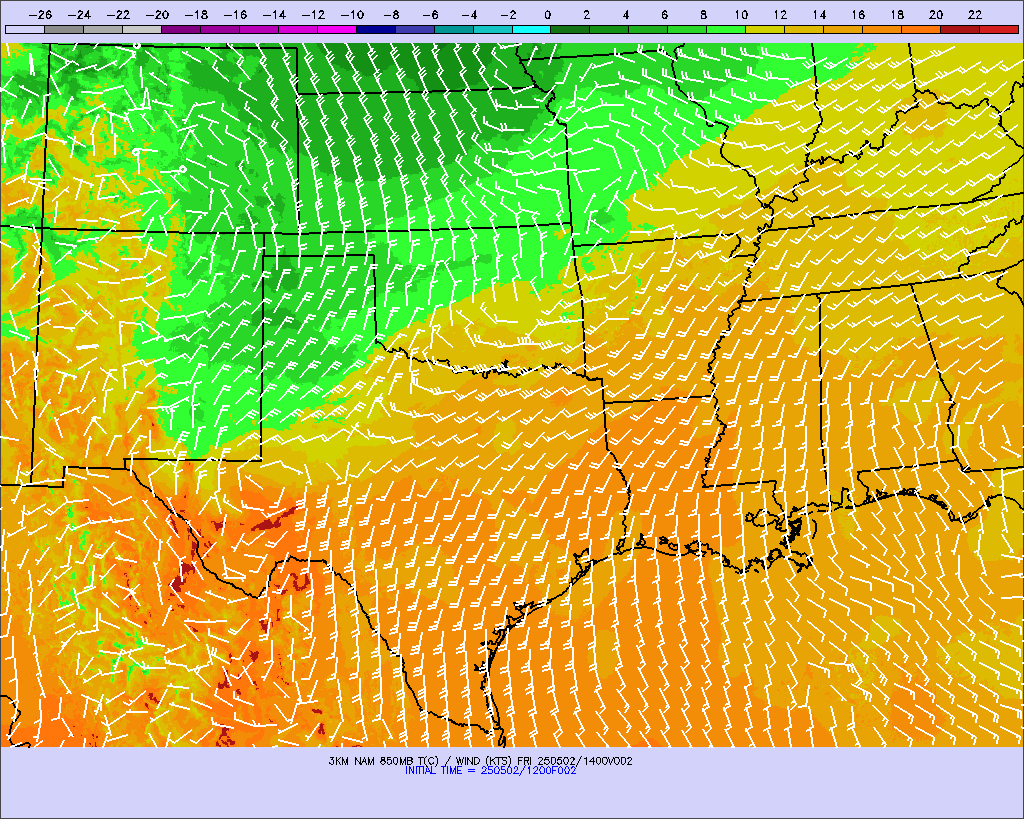Click the "-6" scale label
Viewport: 1024px width, 819px height.
(x=430, y=14)
